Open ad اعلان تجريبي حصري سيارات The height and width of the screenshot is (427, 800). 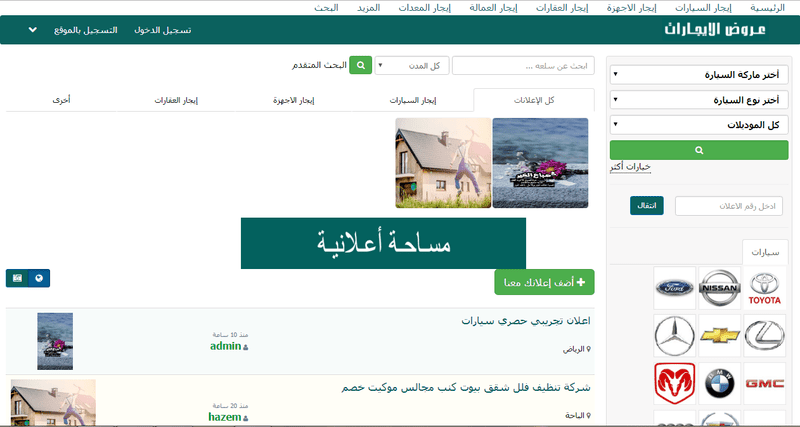(526, 321)
